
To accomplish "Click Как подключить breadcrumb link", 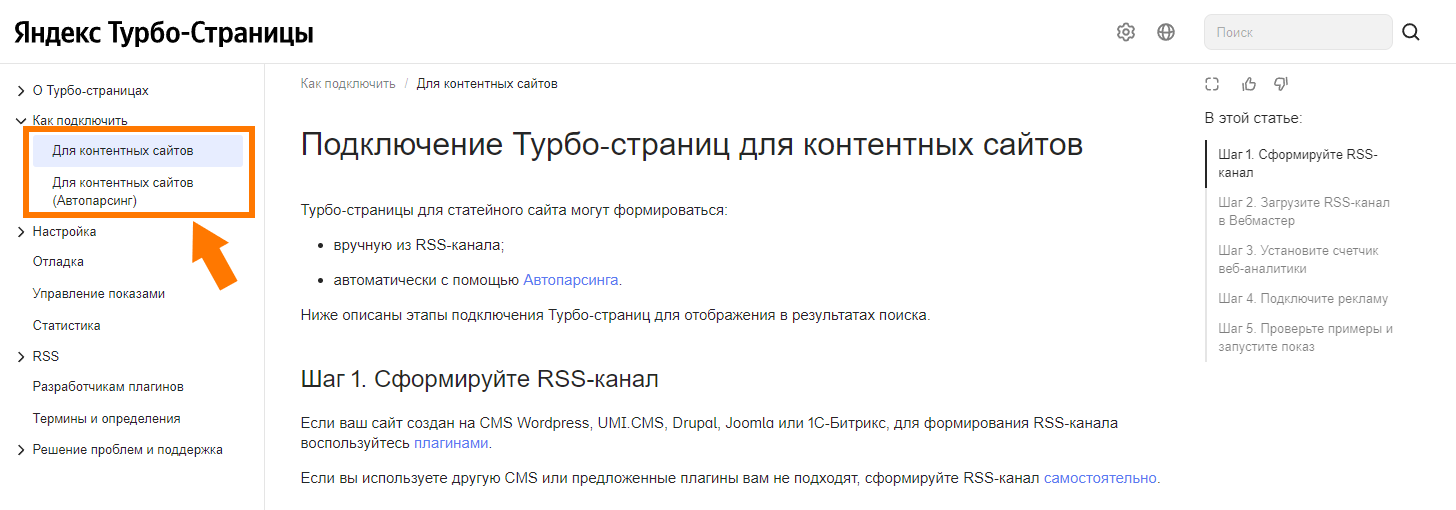I will 348,84.
